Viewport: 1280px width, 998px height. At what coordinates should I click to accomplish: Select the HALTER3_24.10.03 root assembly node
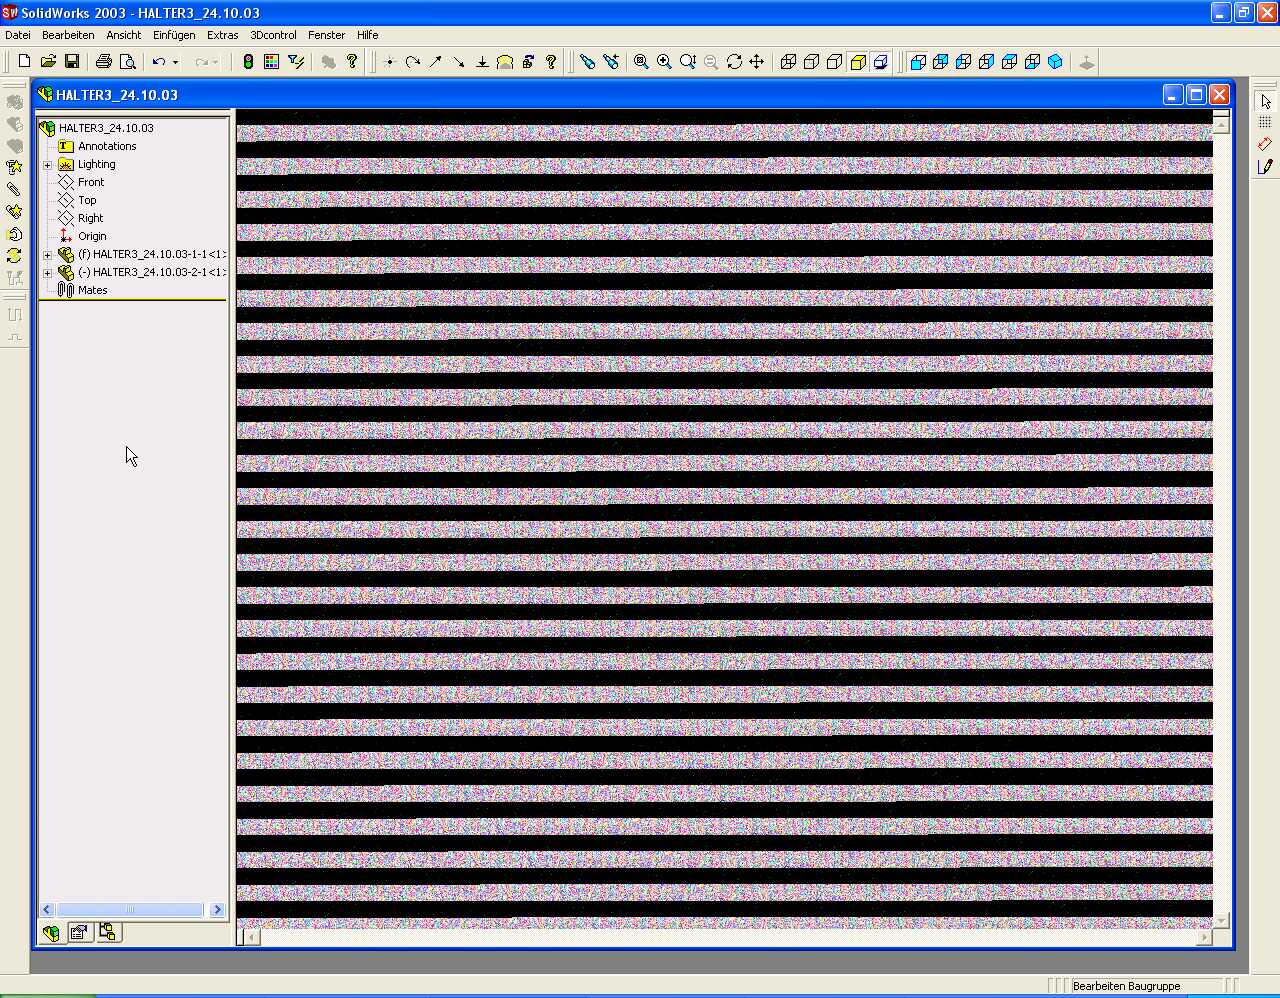tap(106, 128)
